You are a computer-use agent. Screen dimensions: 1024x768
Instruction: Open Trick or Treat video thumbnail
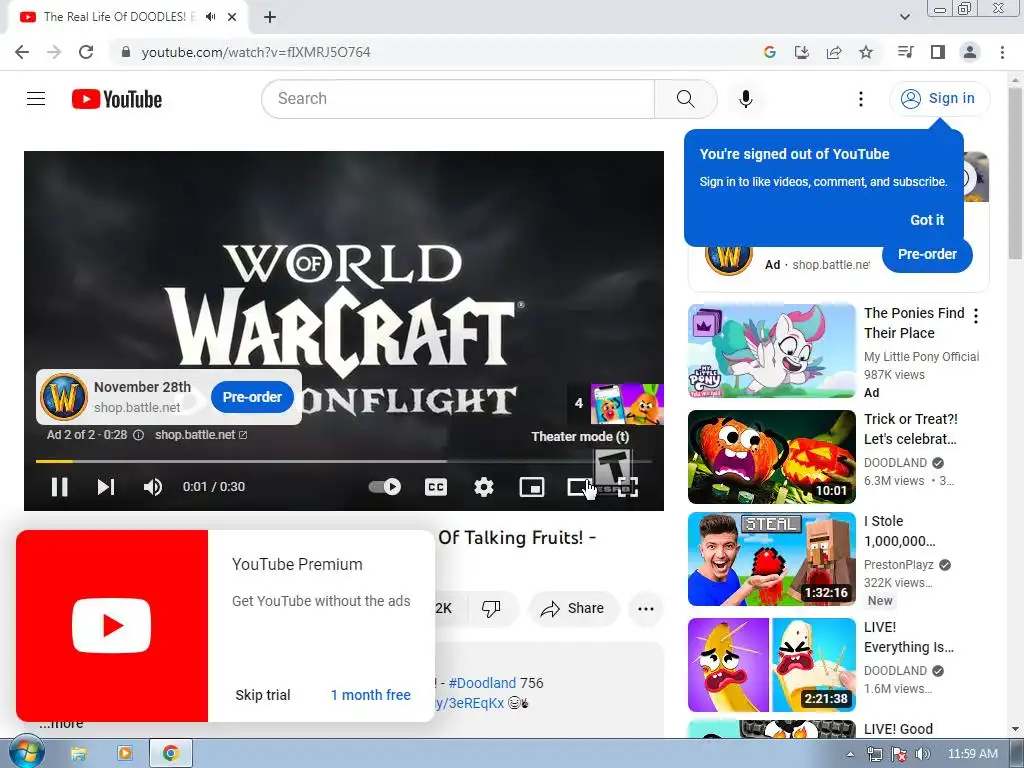pyautogui.click(x=771, y=457)
